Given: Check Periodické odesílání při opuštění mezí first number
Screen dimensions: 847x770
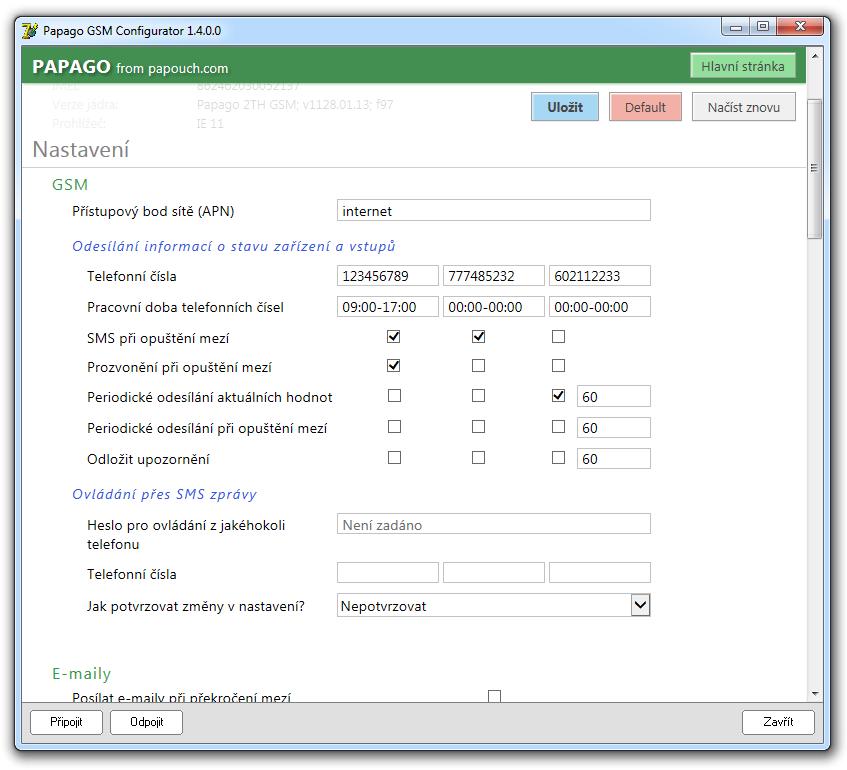Looking at the screenshot, I should point(394,427).
